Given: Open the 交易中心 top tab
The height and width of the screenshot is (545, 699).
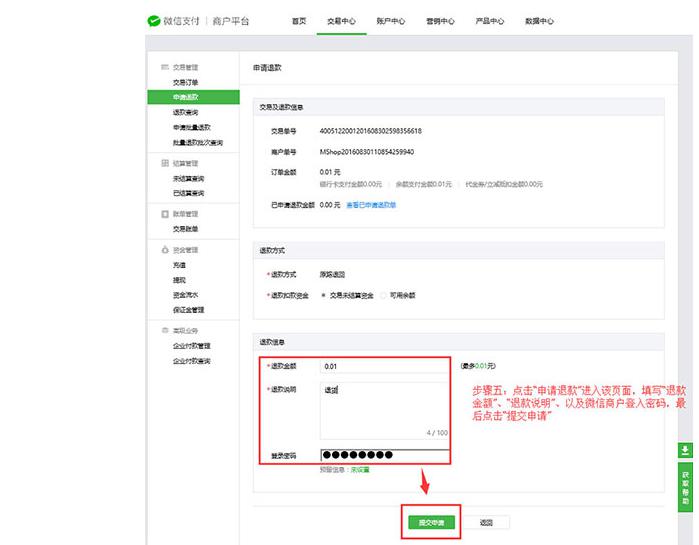Looking at the screenshot, I should [x=341, y=21].
